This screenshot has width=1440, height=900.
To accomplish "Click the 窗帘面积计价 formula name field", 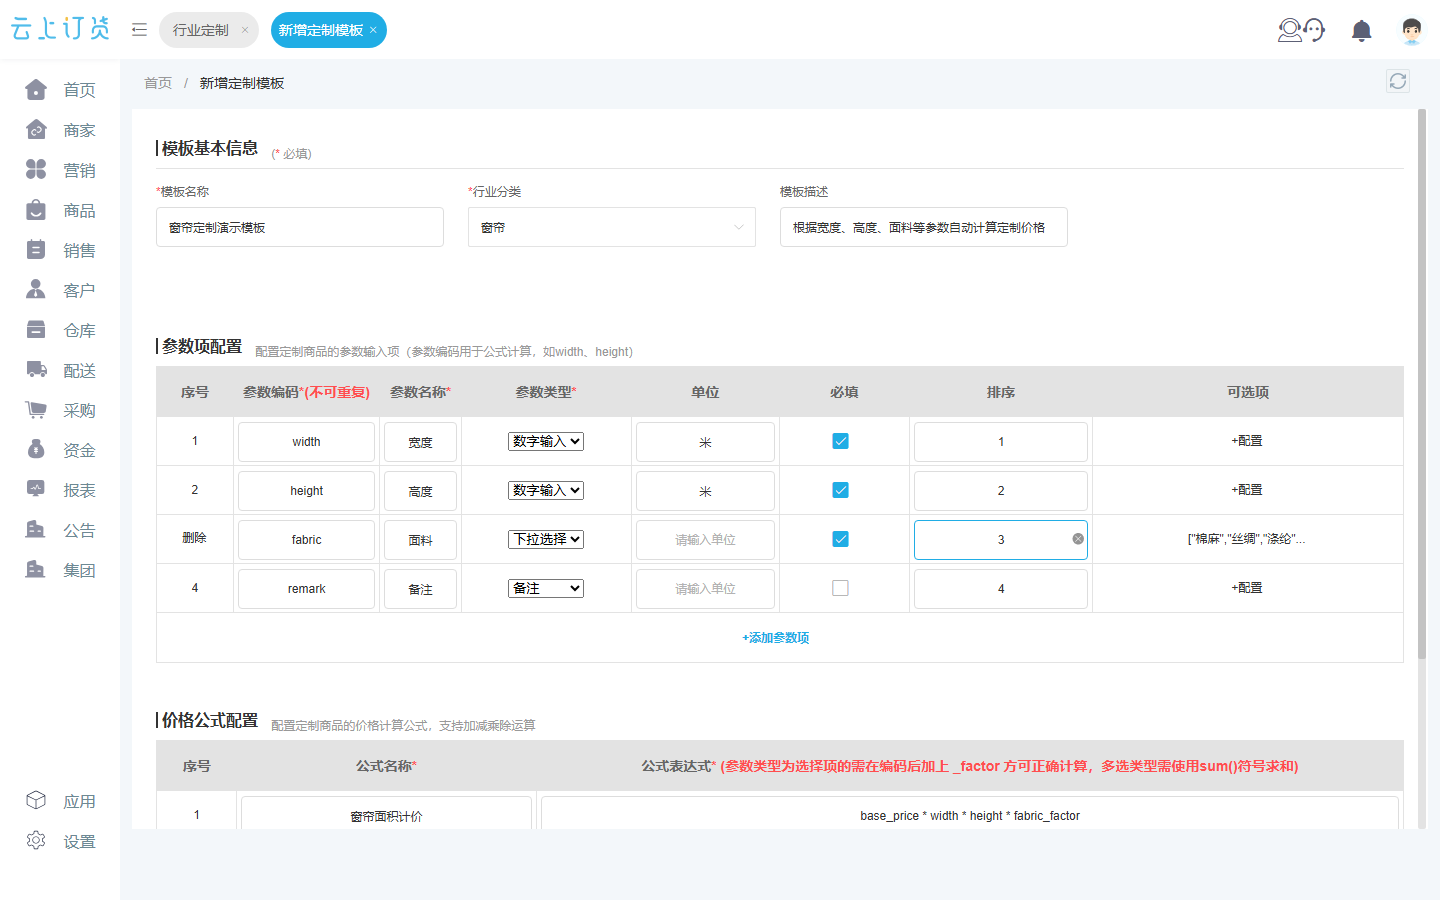I will click(386, 815).
